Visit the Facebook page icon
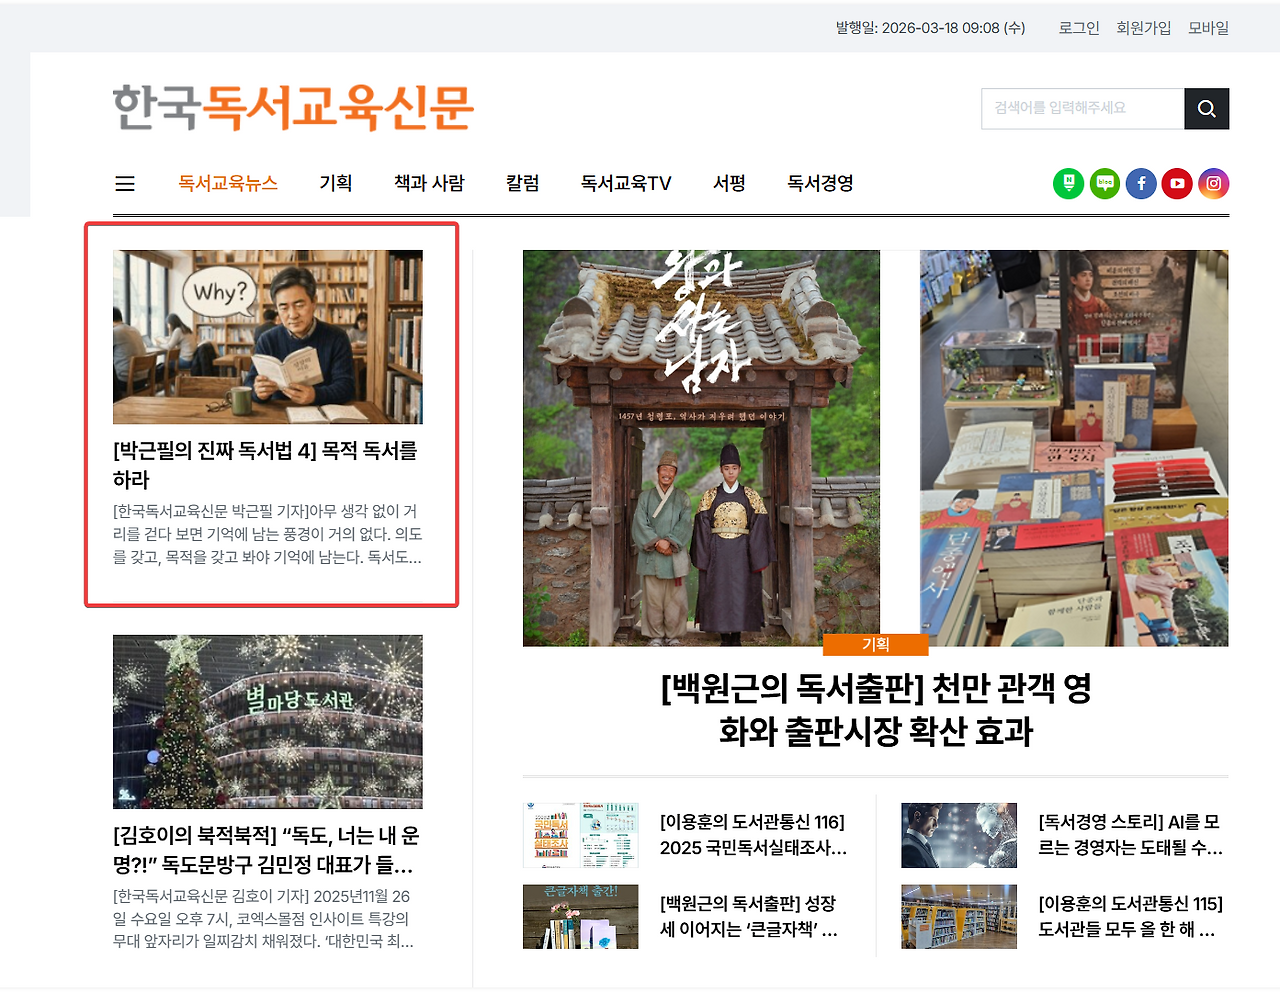1280x992 pixels. click(1141, 184)
